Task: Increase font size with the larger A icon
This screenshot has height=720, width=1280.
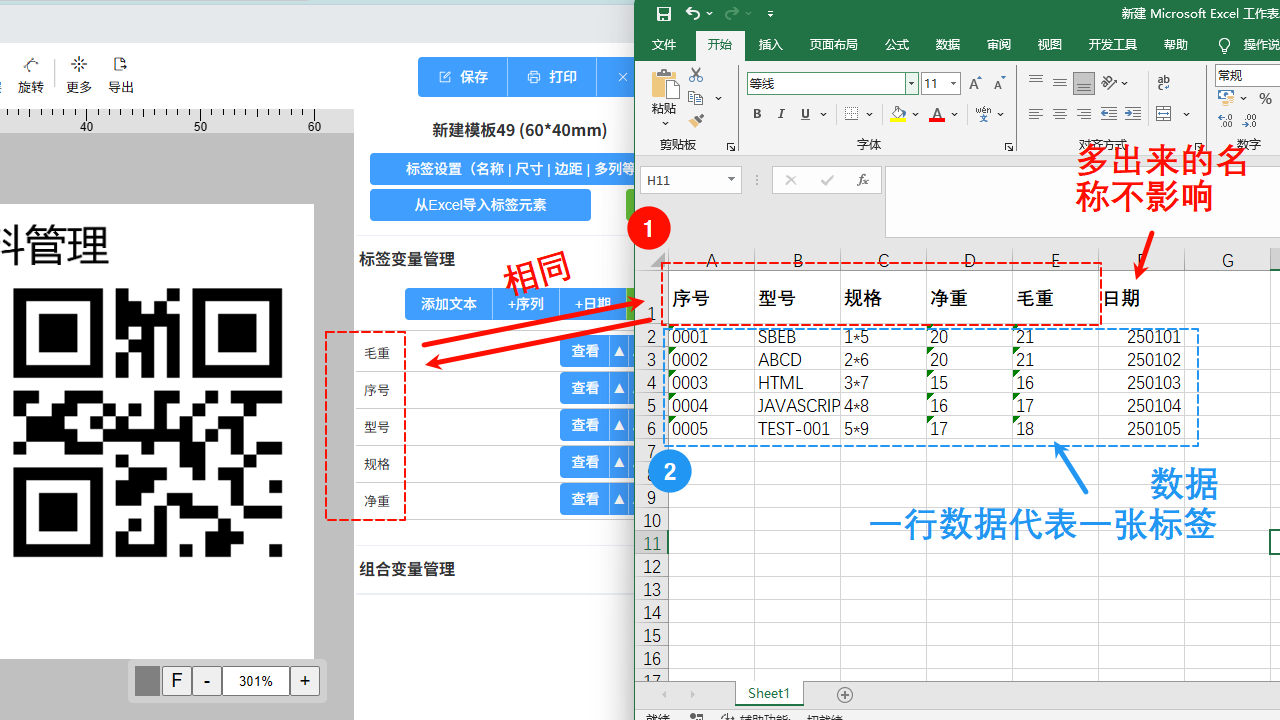Action: coord(975,84)
